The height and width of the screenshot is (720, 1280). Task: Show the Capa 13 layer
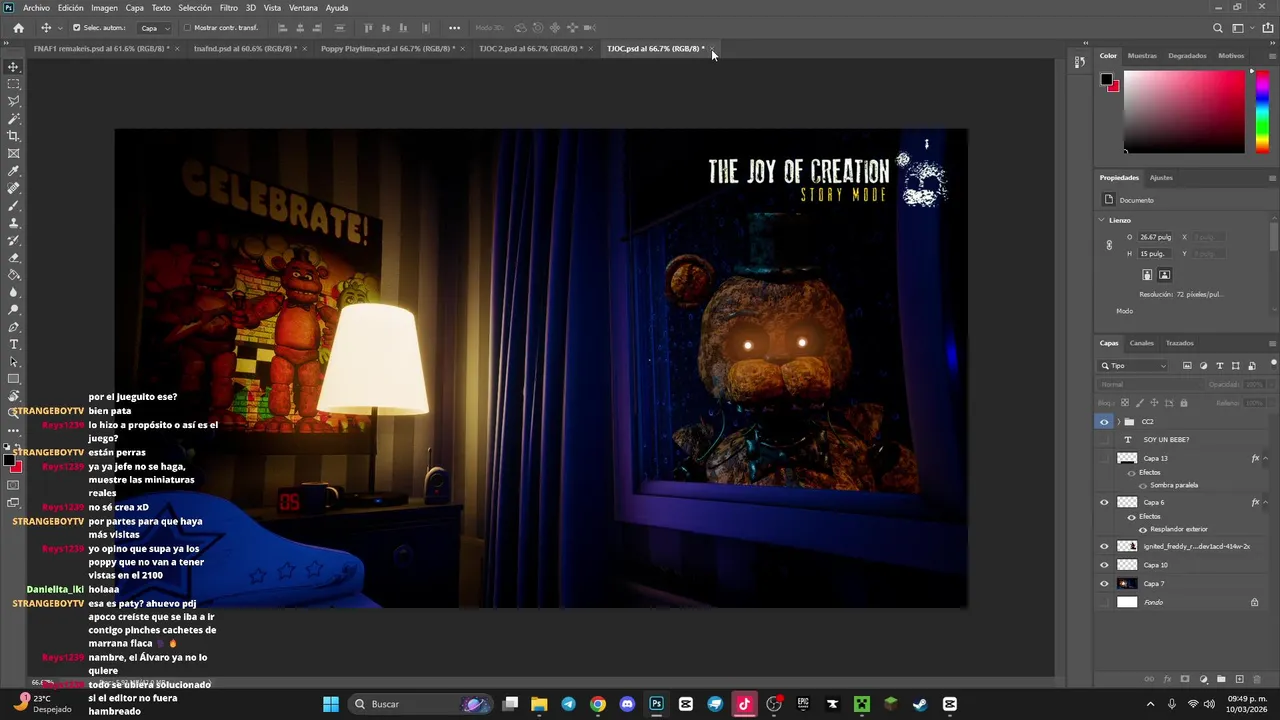coord(1104,458)
